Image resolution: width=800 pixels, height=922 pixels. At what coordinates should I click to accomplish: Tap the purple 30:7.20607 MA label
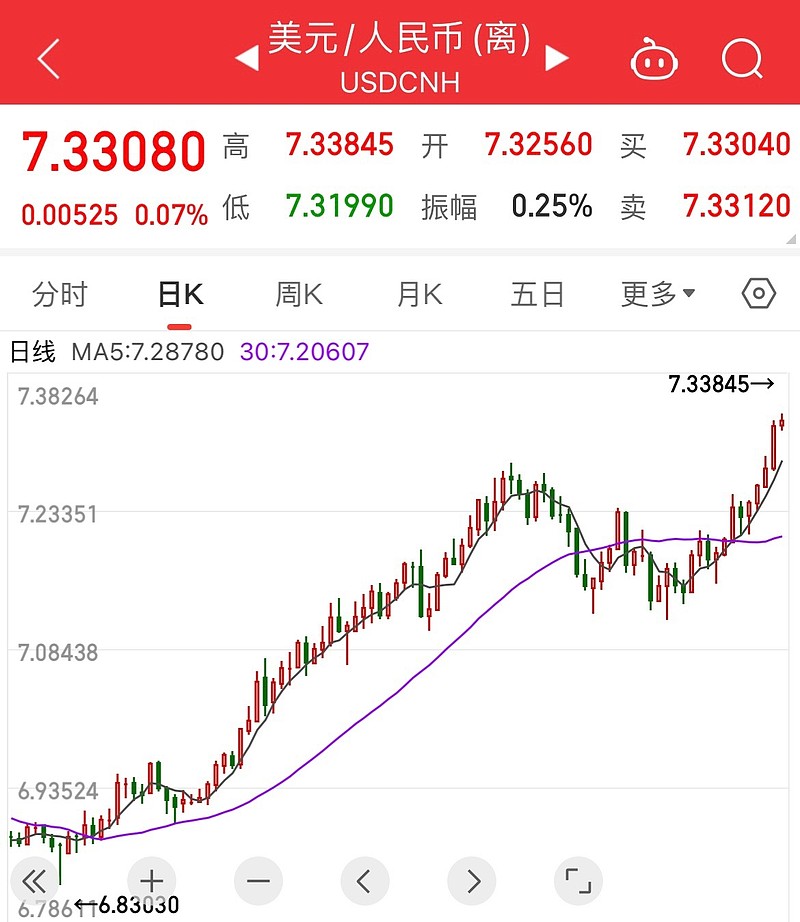tap(304, 352)
